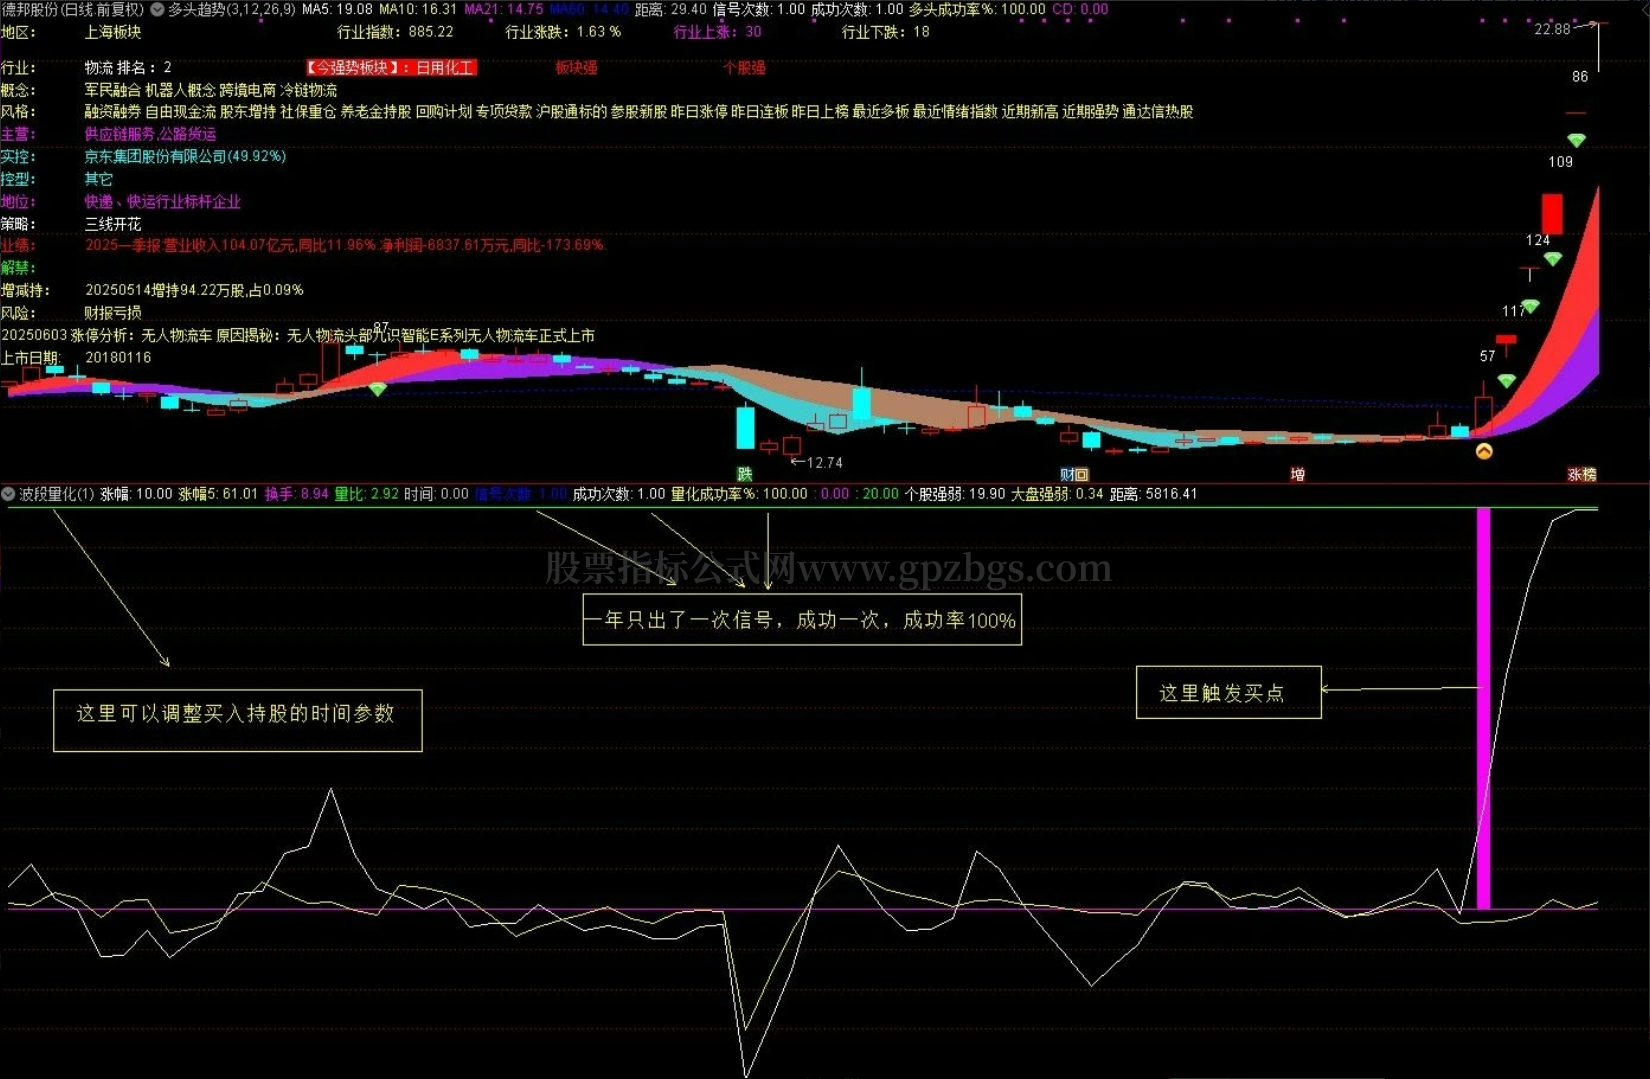Click the 财回 event marker on chart axis
The height and width of the screenshot is (1079, 1650).
[1074, 474]
